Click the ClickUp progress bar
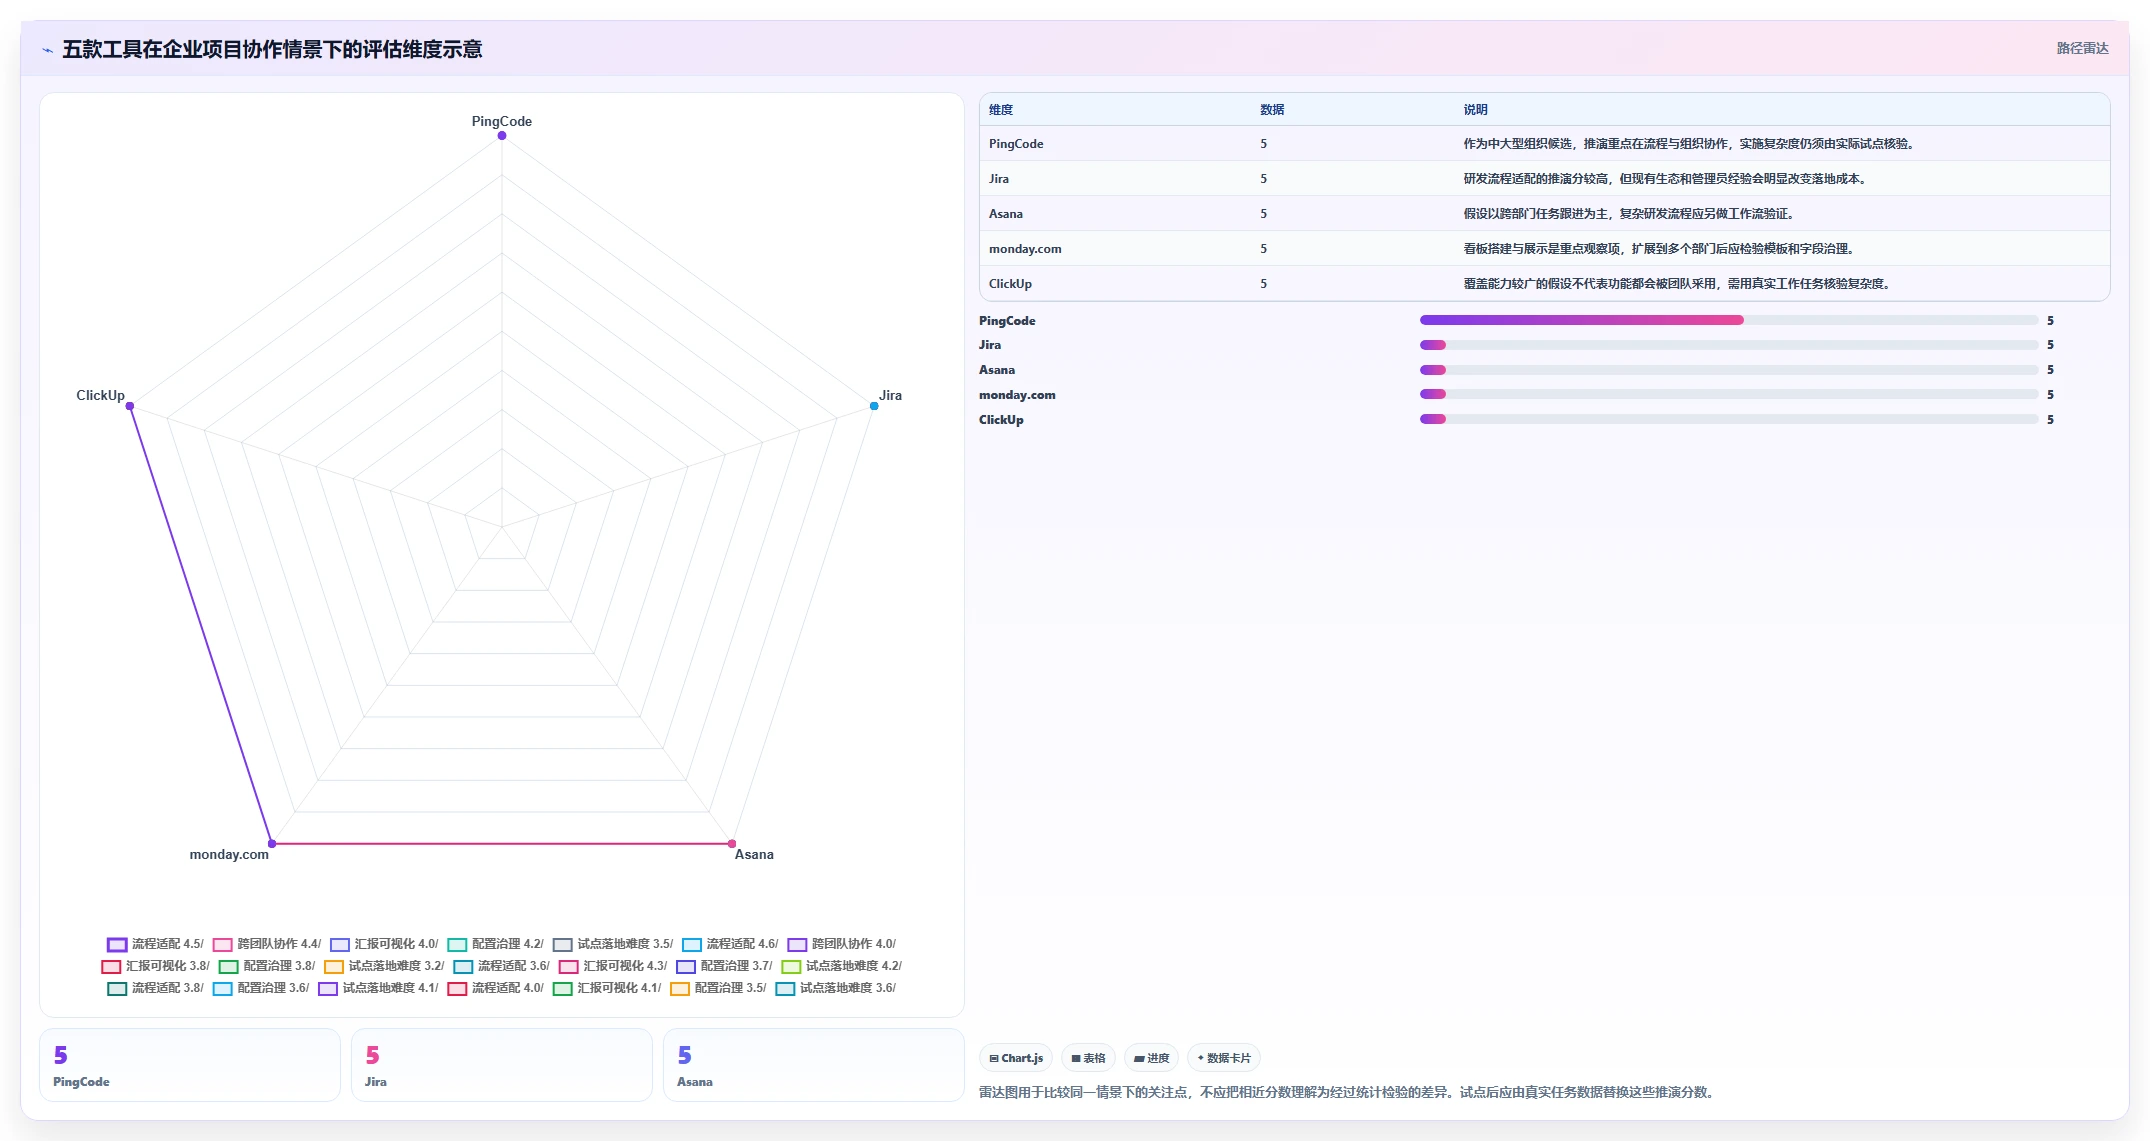 [x=1729, y=419]
